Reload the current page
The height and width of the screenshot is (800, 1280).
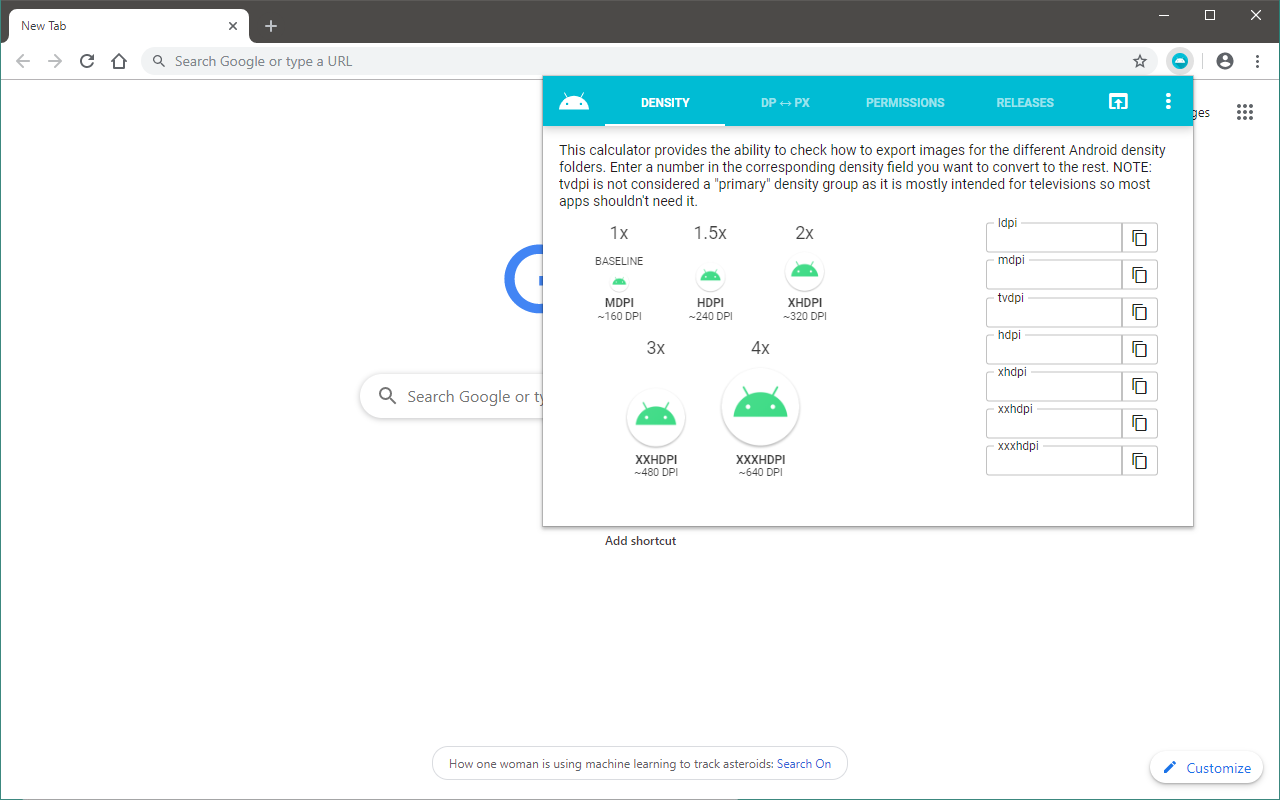(87, 61)
